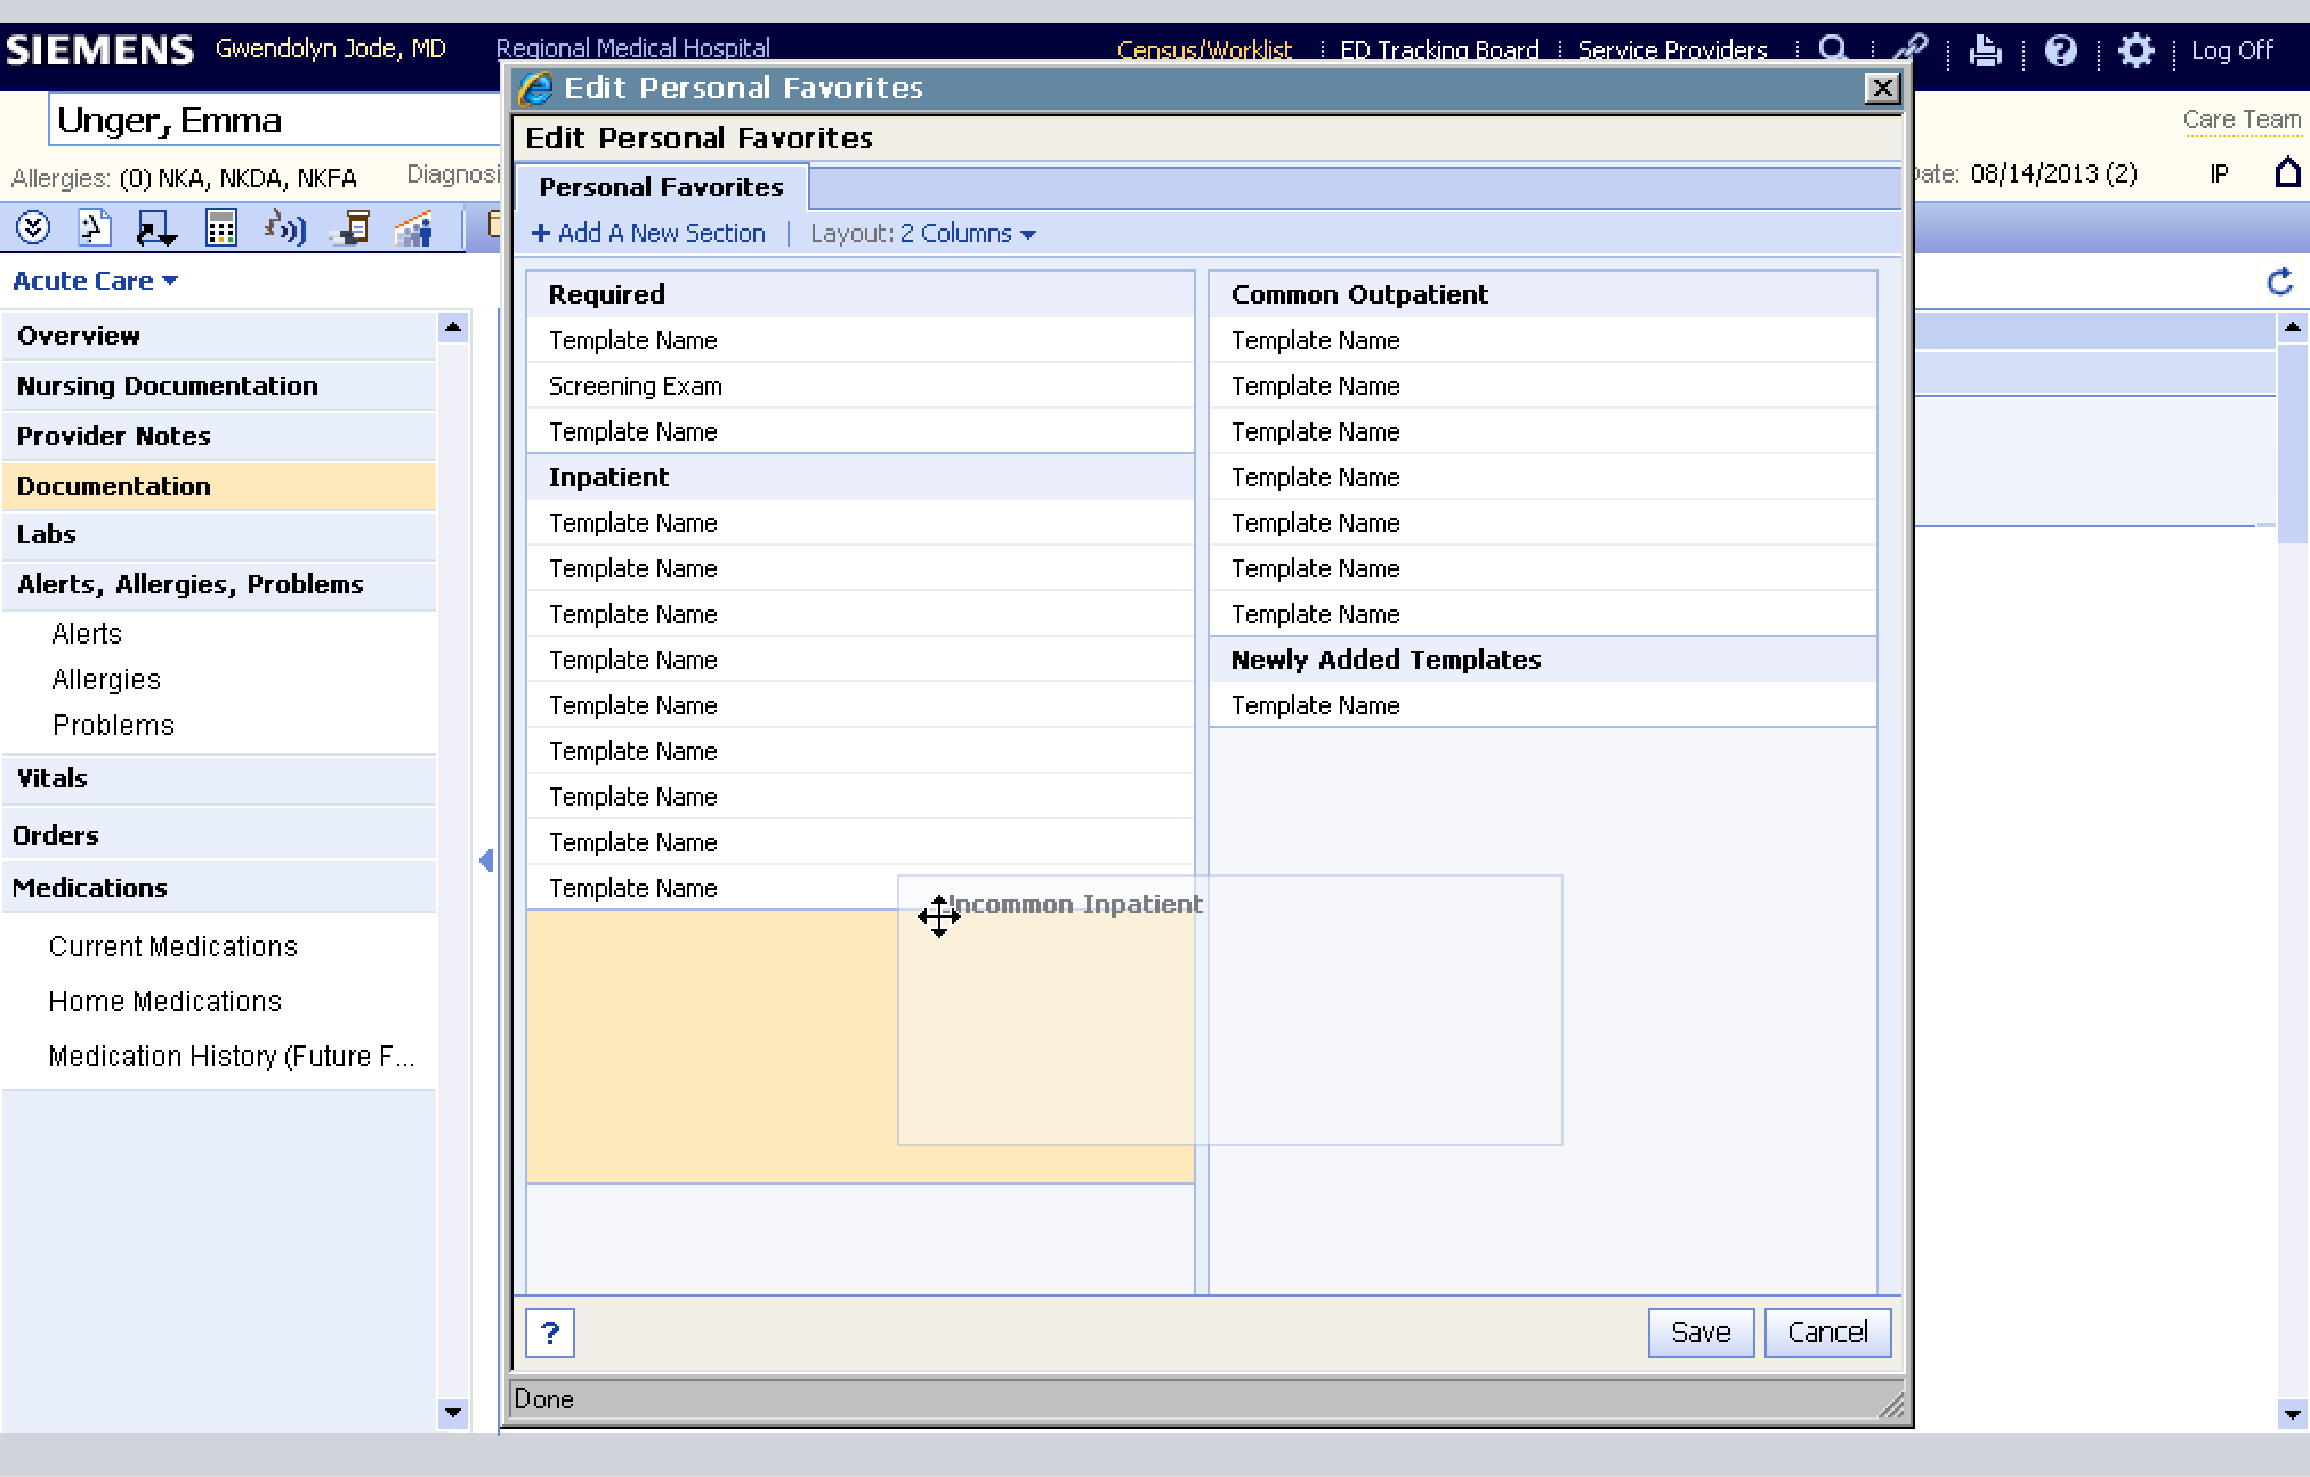Collapse the left navigation panel arrow

click(x=486, y=861)
